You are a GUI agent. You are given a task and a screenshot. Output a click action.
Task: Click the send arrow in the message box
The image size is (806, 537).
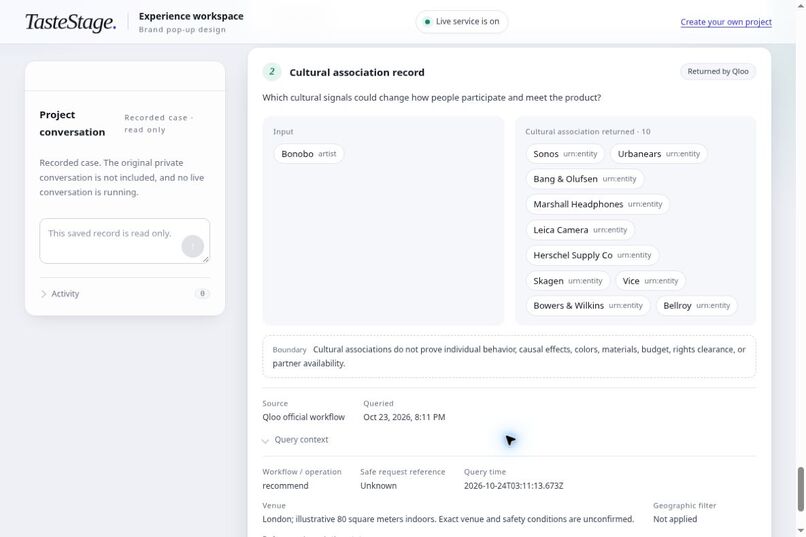click(192, 246)
